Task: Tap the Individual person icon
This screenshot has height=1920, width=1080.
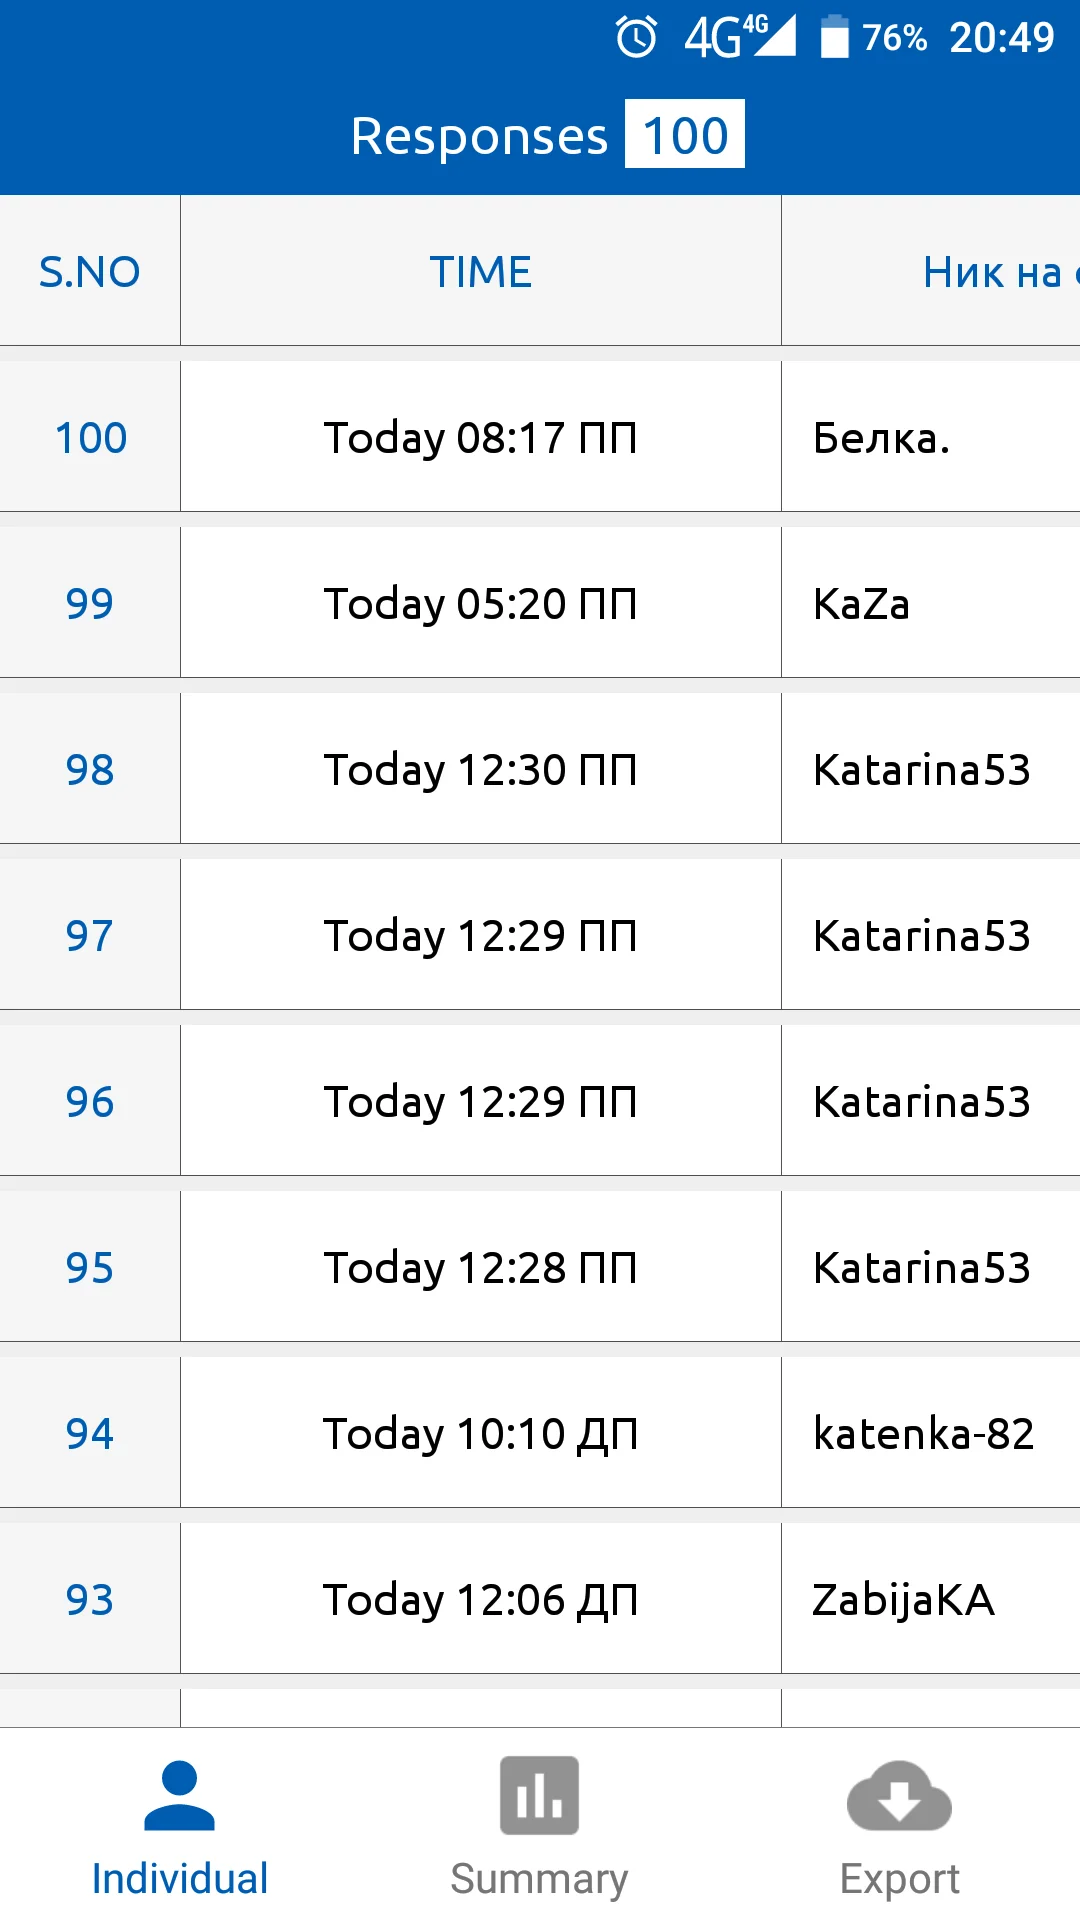Action: pos(179,1796)
